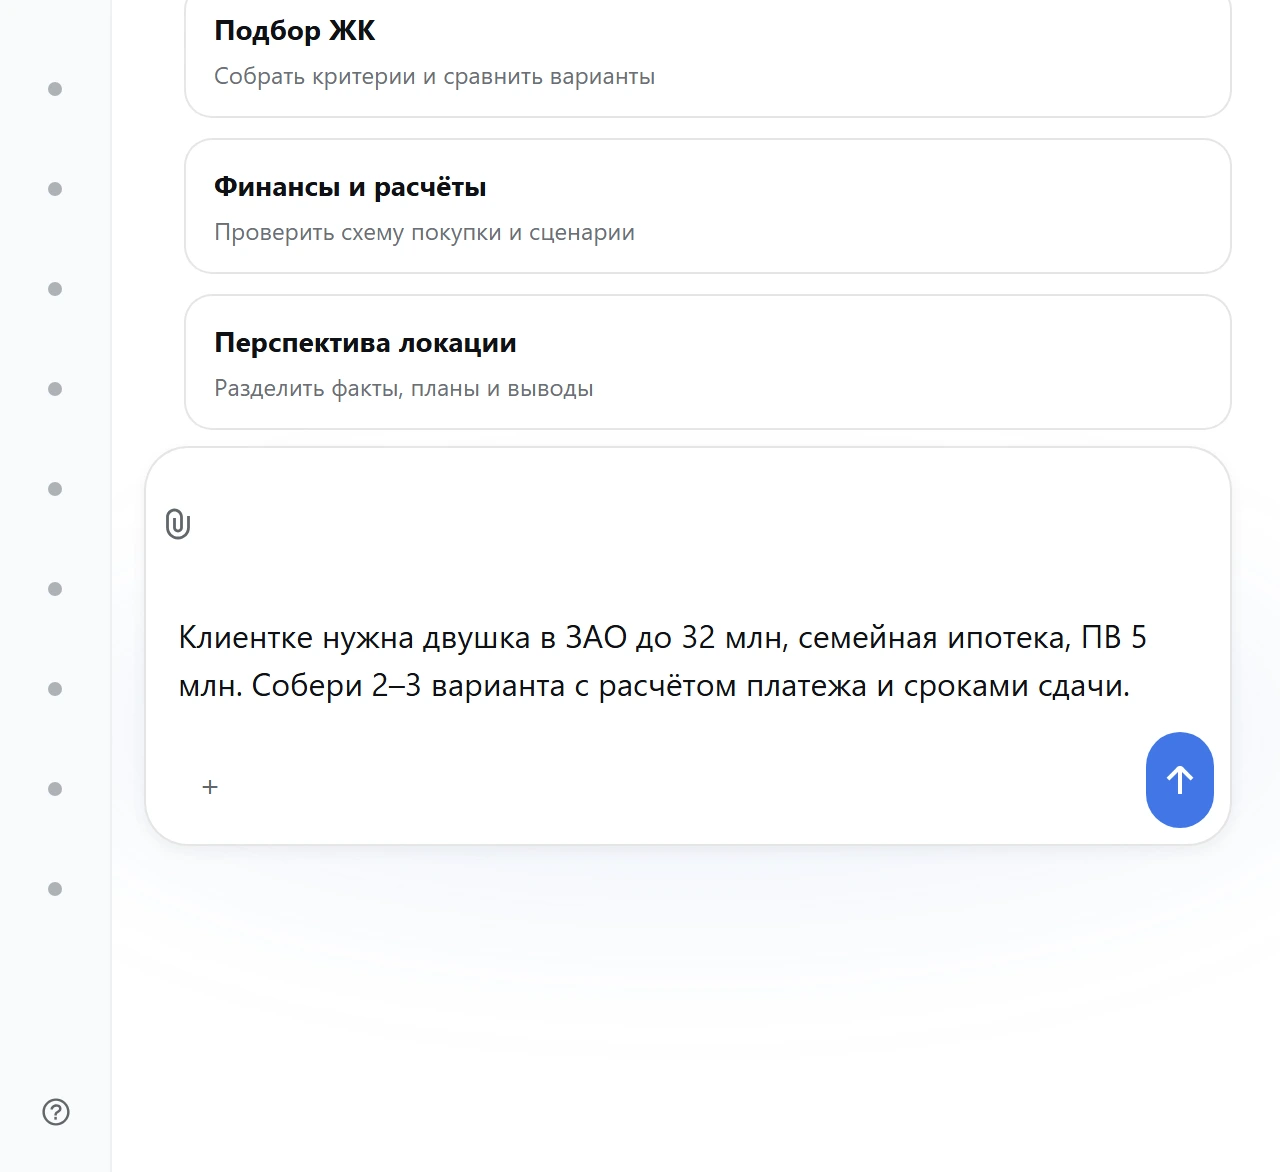
Task: Choose the Перспектива локации card
Action: [x=708, y=362]
